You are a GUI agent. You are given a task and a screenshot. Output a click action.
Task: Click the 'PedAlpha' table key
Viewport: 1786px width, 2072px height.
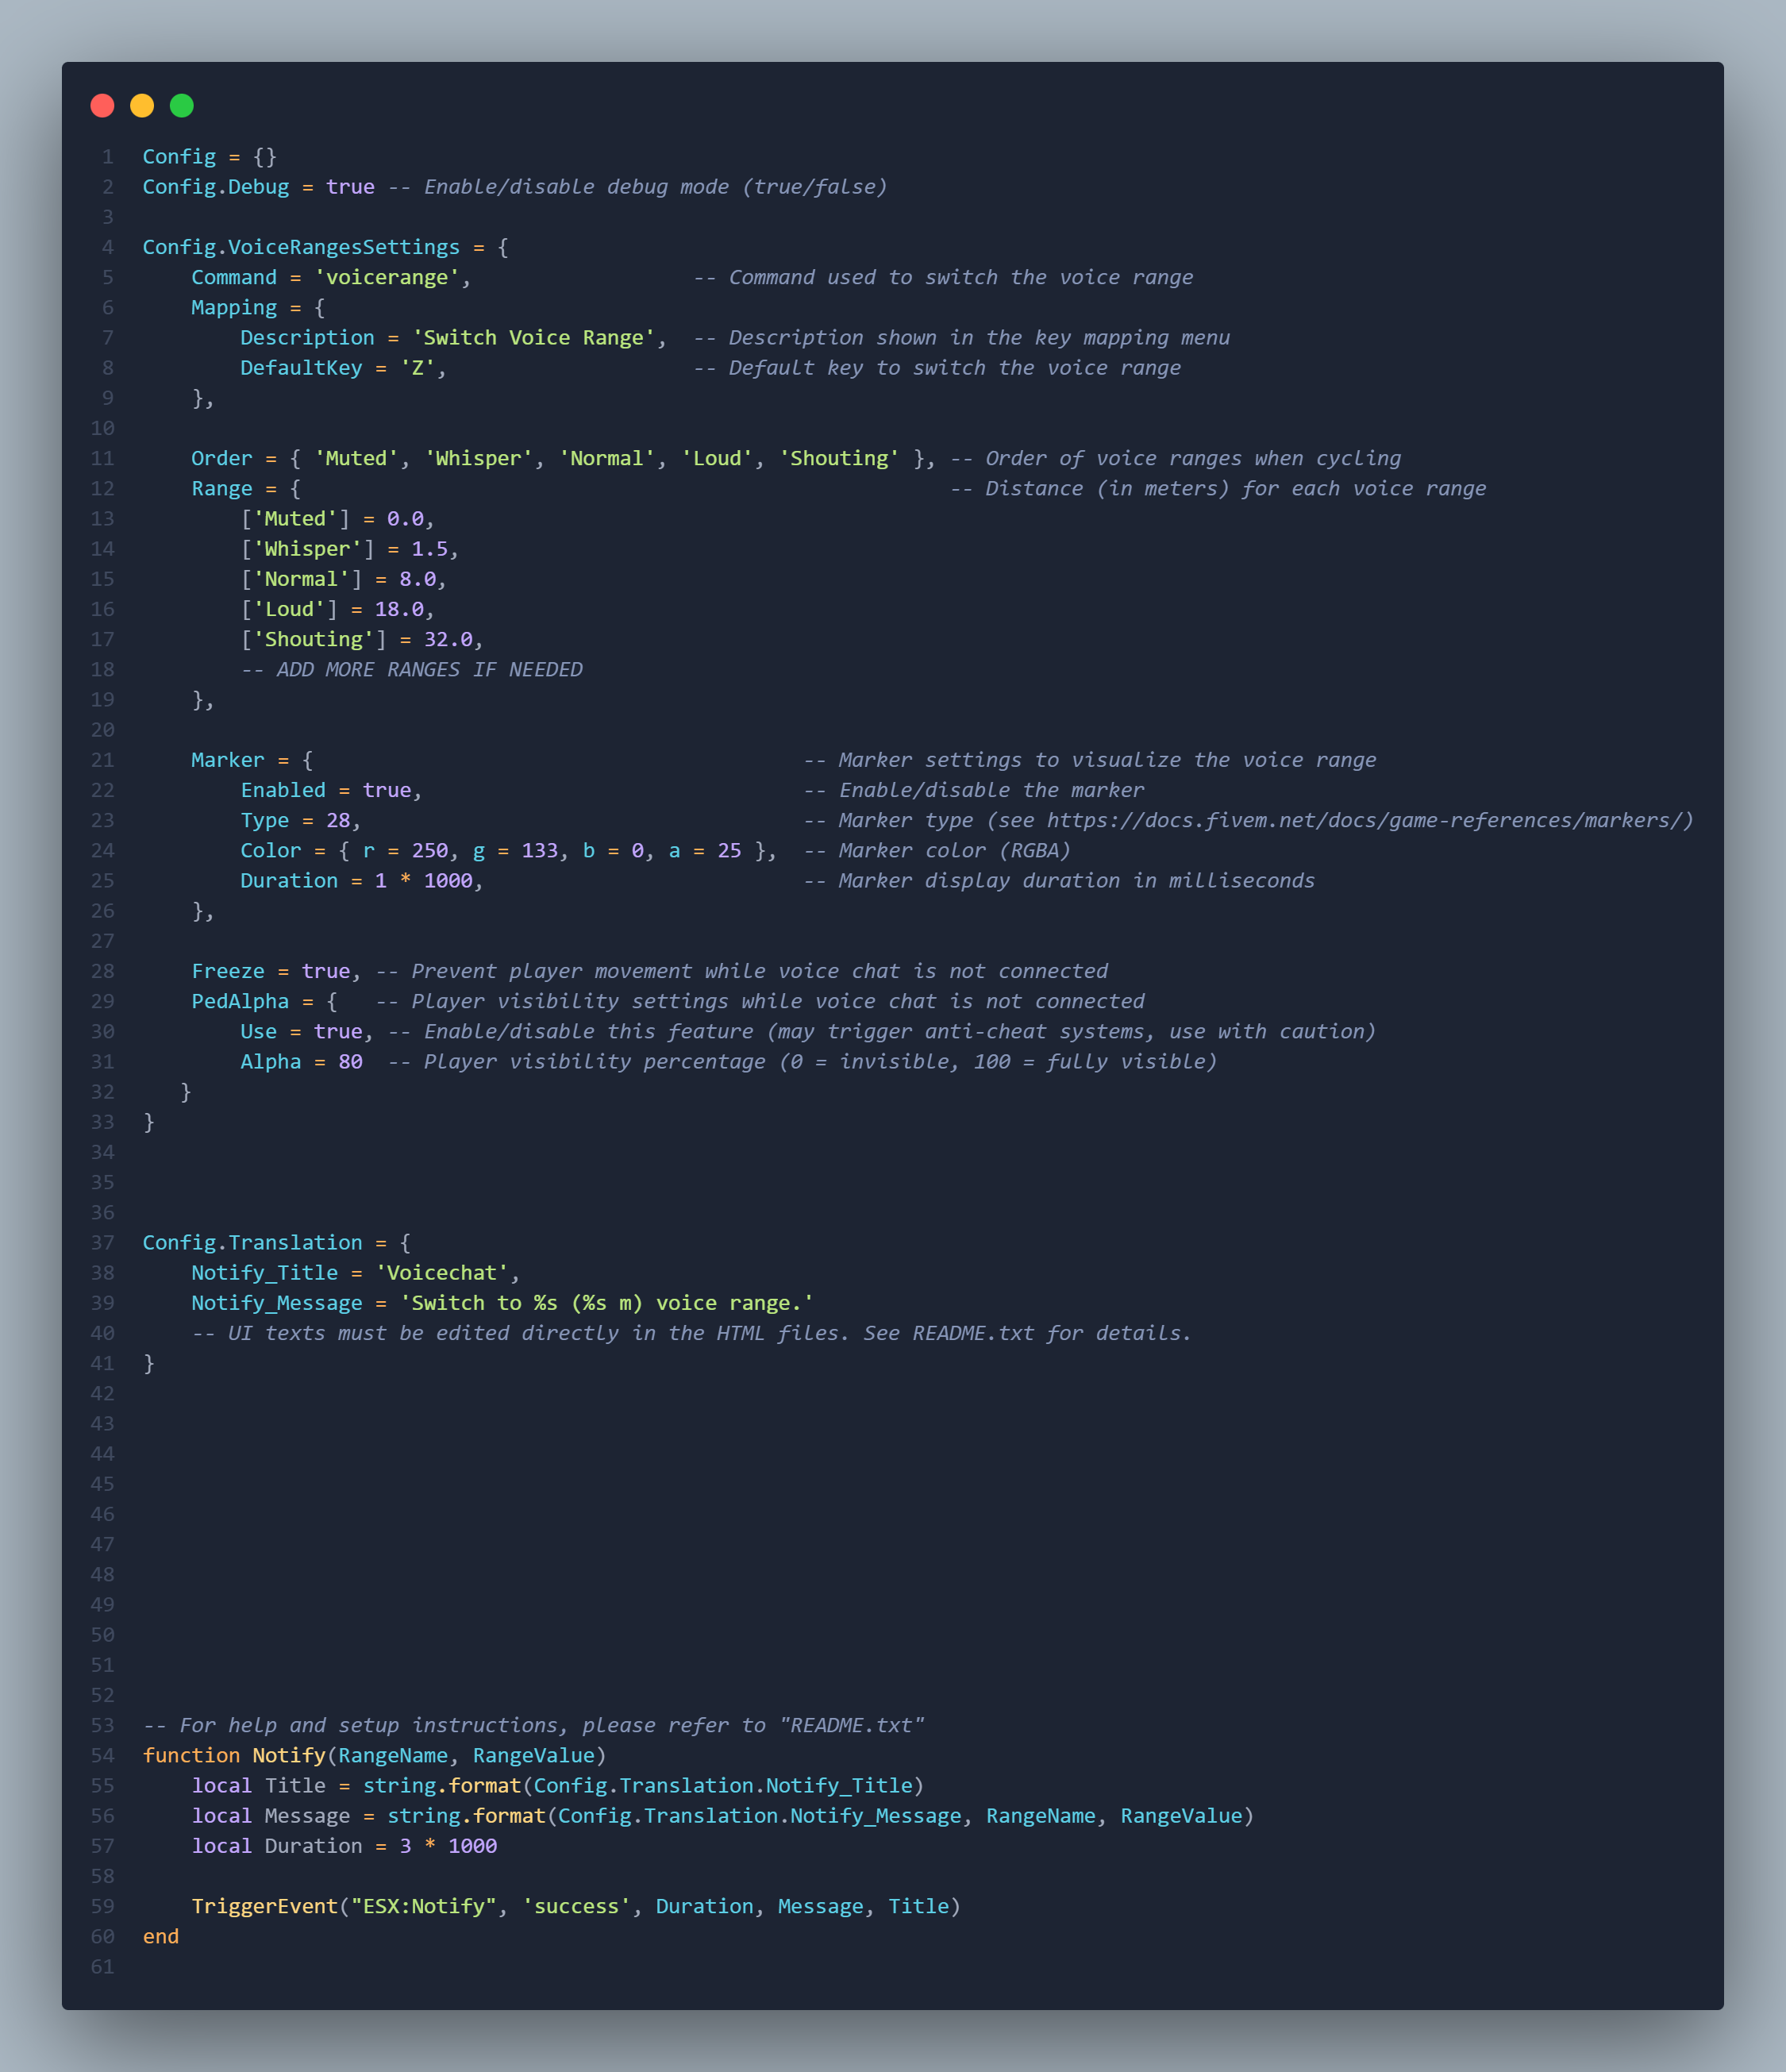[240, 1001]
